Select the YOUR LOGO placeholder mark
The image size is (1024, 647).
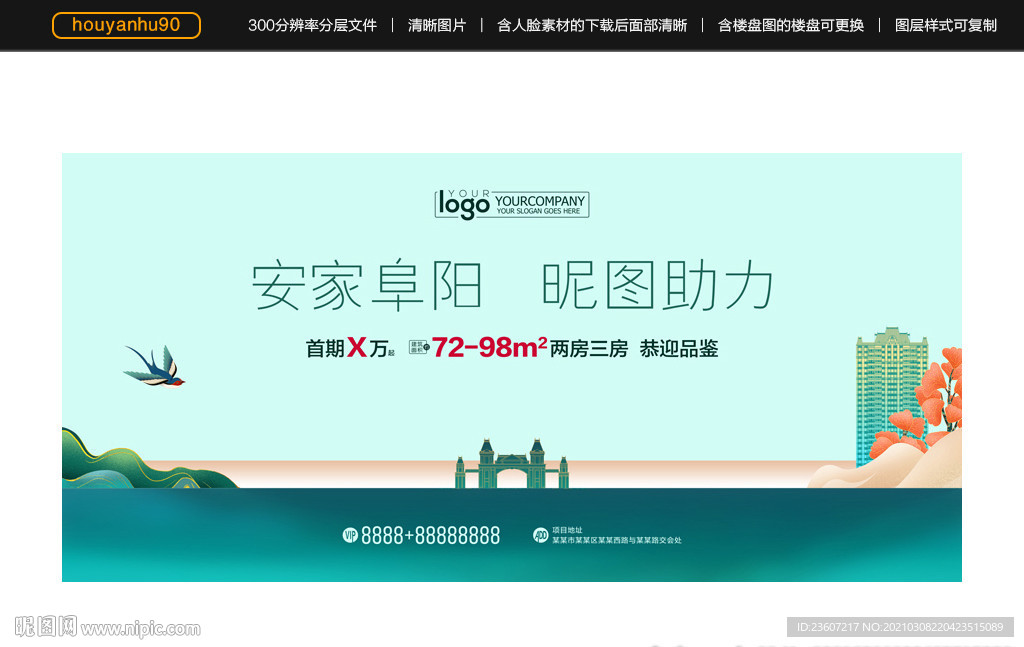click(510, 203)
